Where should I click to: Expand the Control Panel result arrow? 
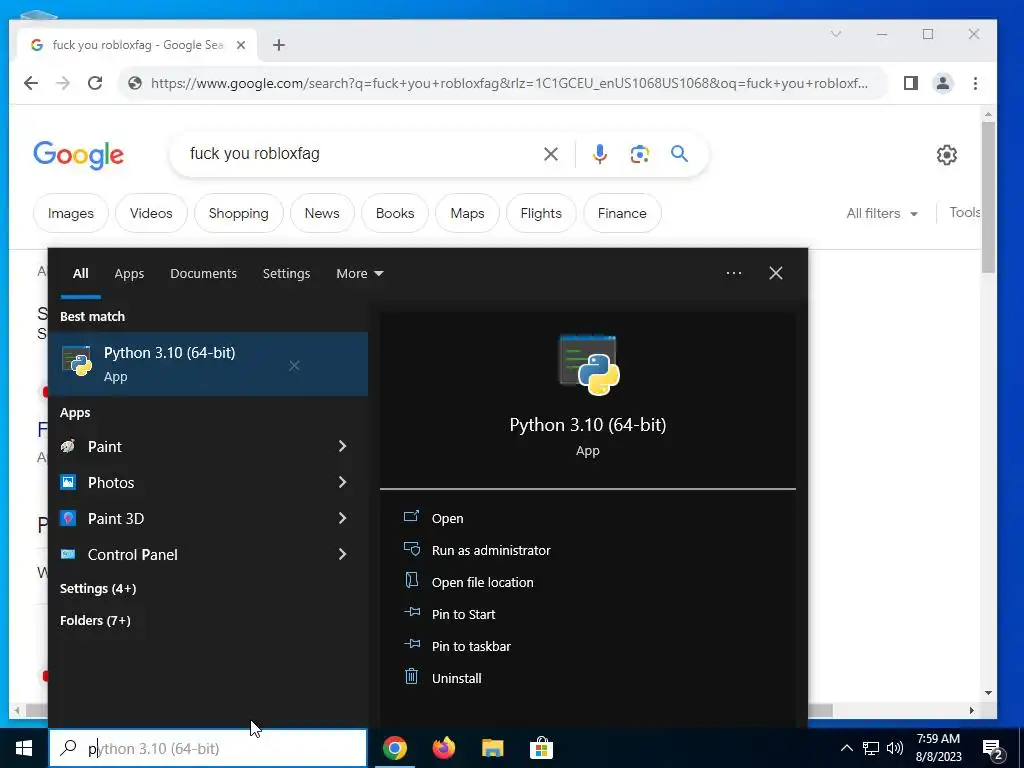click(x=342, y=554)
